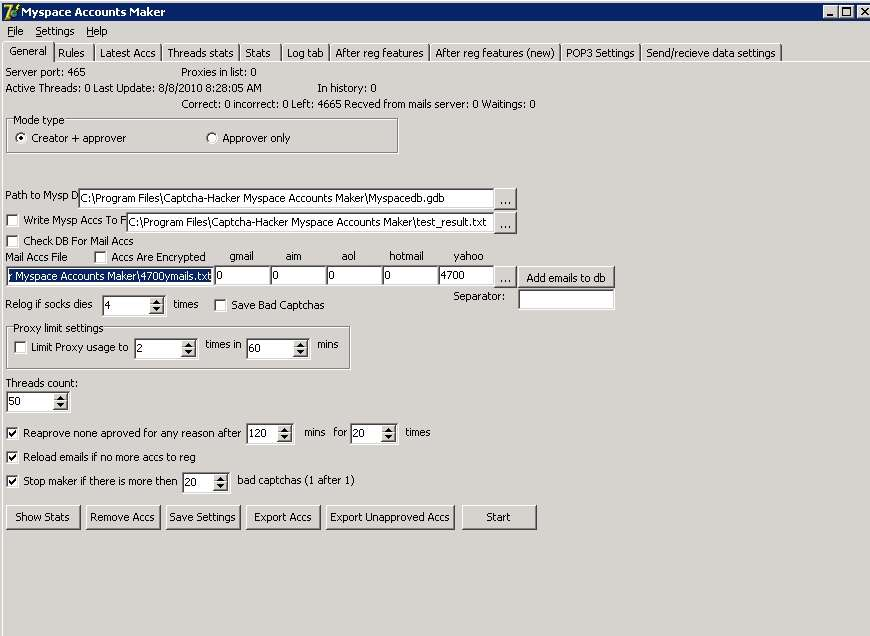Increase the proxy limit minutes value

300,344
